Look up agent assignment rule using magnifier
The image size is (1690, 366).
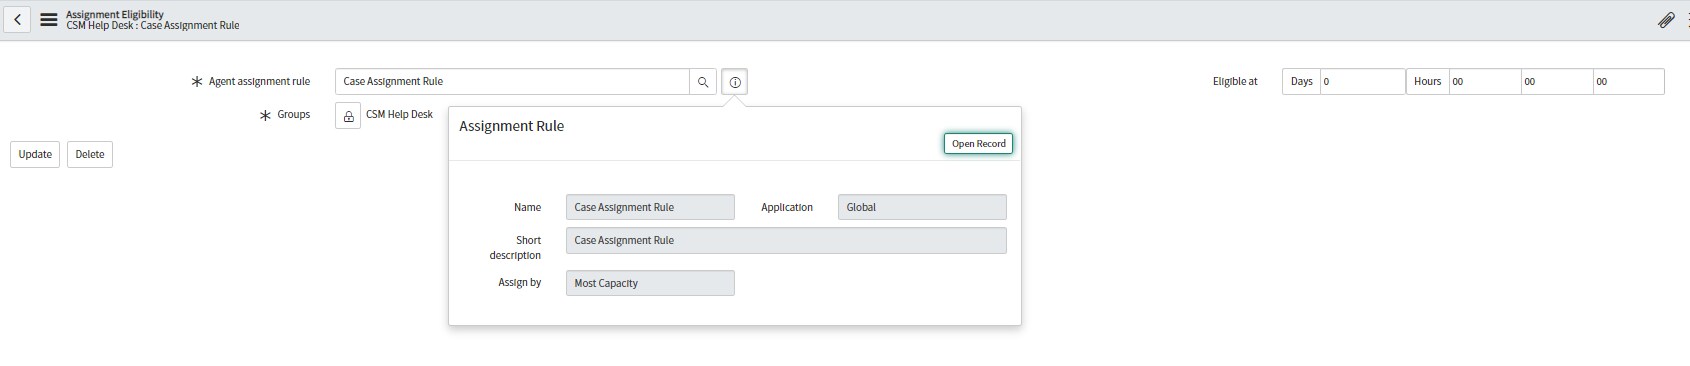pyautogui.click(x=703, y=82)
